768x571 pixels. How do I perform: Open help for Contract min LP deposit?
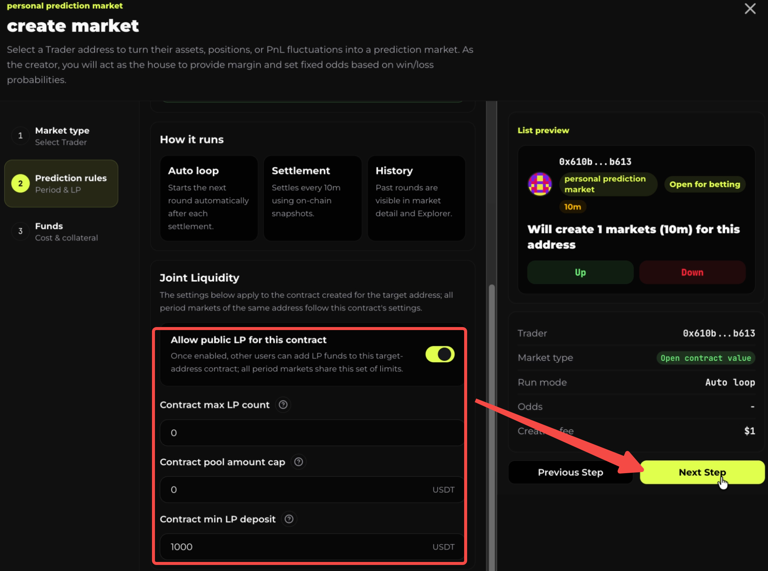pos(289,519)
